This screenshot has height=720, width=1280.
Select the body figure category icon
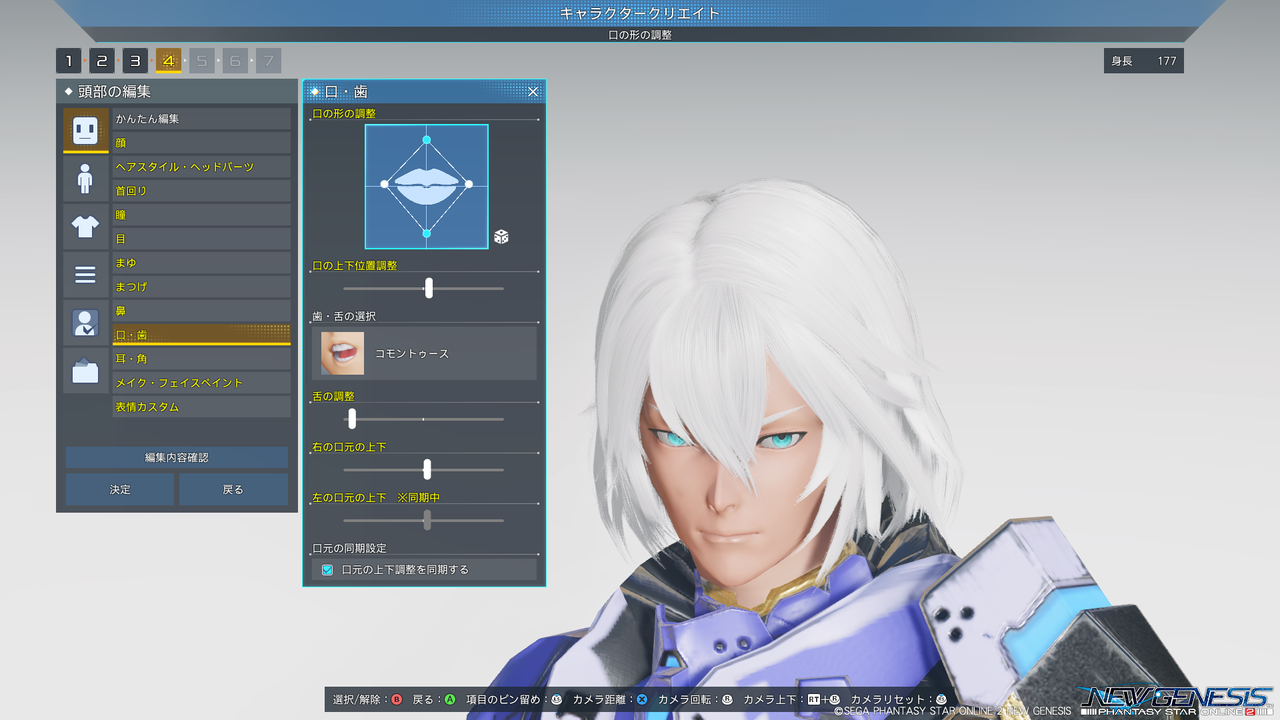(86, 179)
